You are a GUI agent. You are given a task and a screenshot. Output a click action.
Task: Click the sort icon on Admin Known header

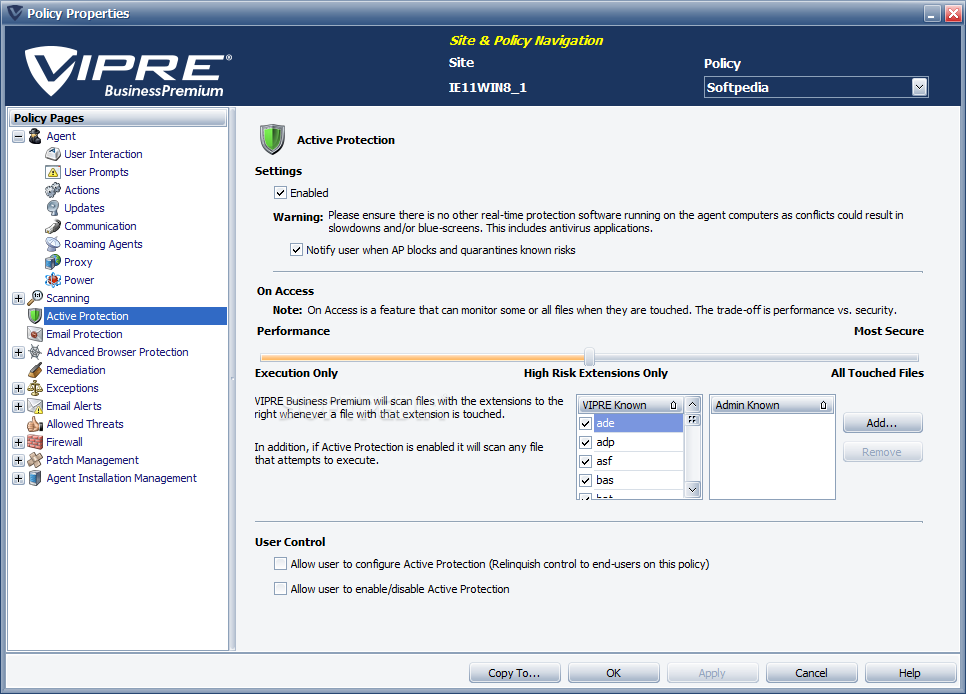pos(824,405)
